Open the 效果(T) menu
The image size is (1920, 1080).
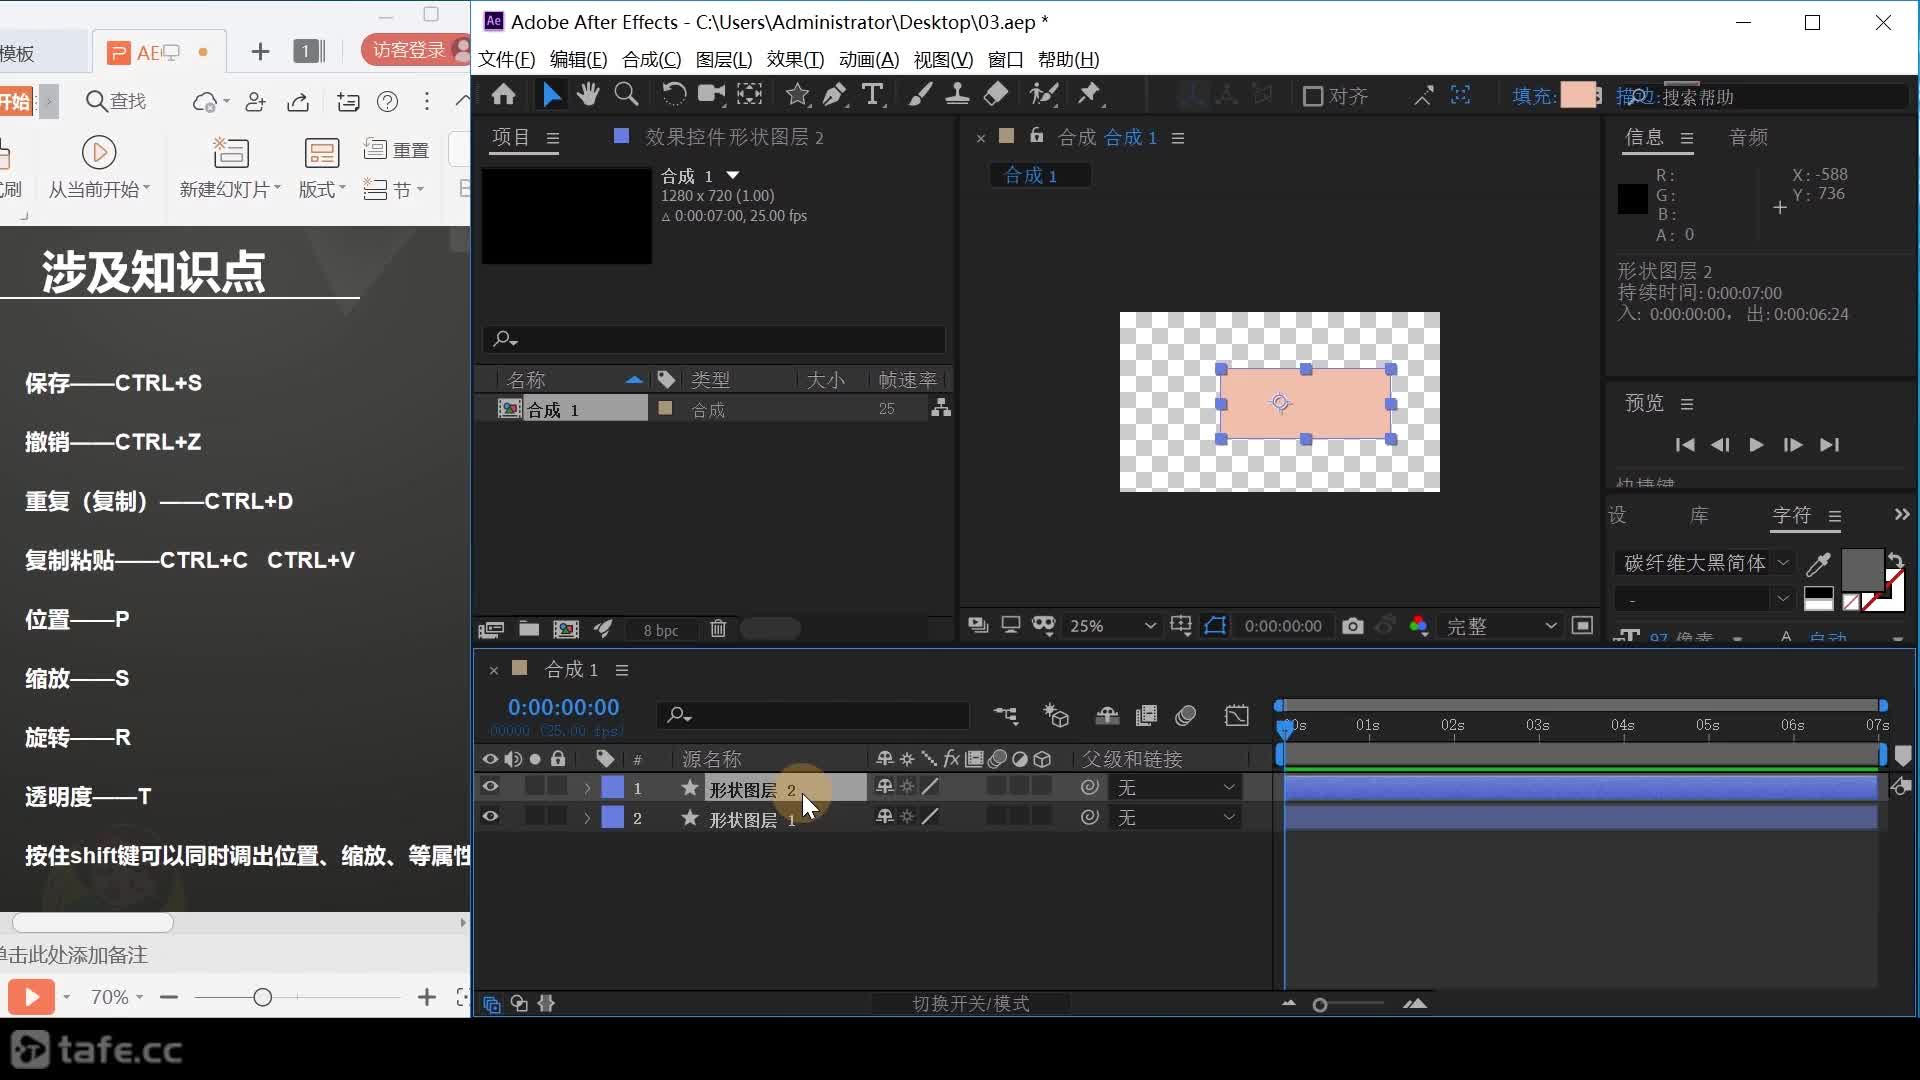click(x=796, y=60)
